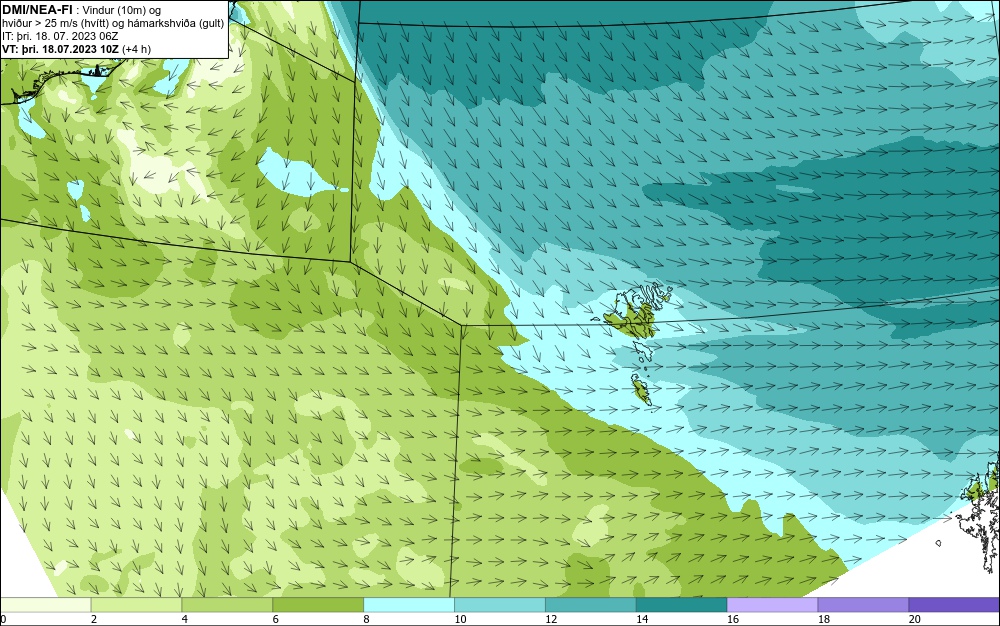Screen dimensions: 1000x626
Task: Click the 2–4 m/s light green swatch
Action: (136, 605)
